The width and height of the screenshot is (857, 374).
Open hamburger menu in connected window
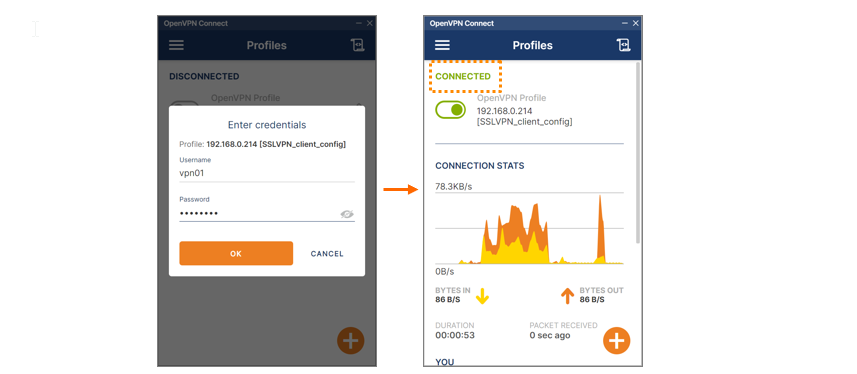click(x=442, y=45)
